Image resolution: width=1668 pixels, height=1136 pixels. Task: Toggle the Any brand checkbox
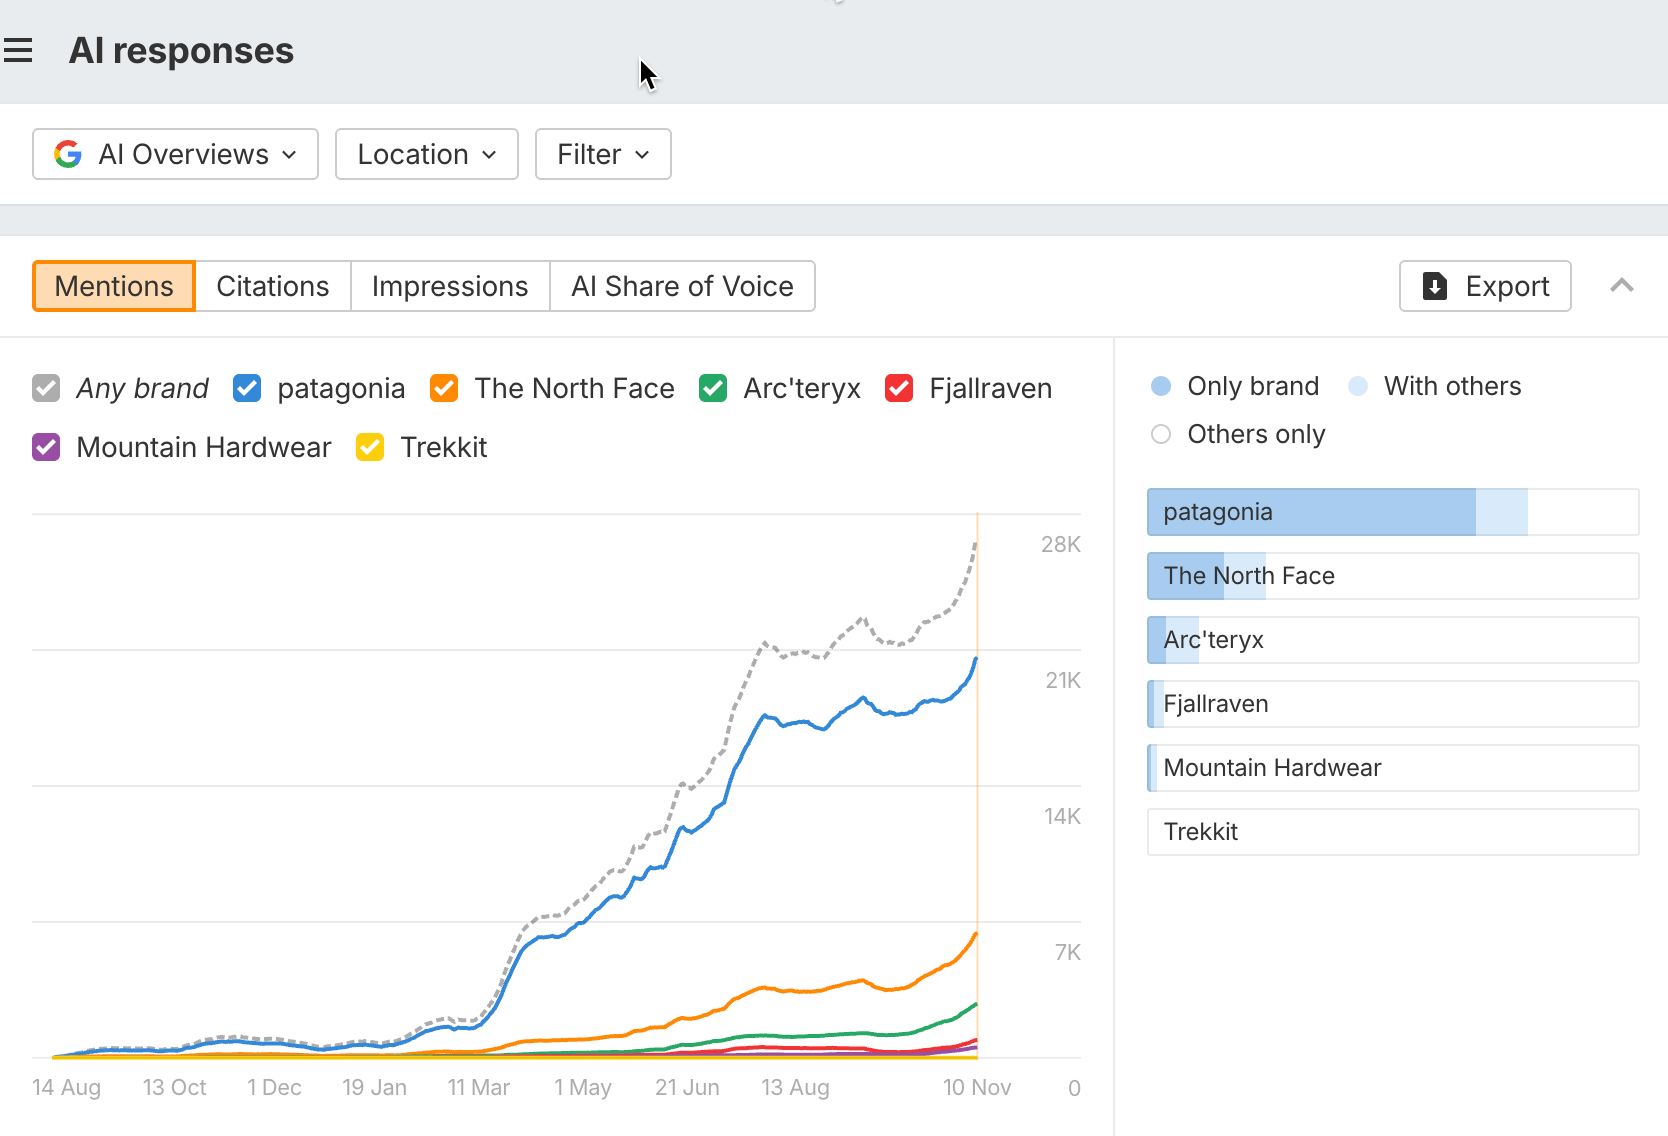click(46, 388)
